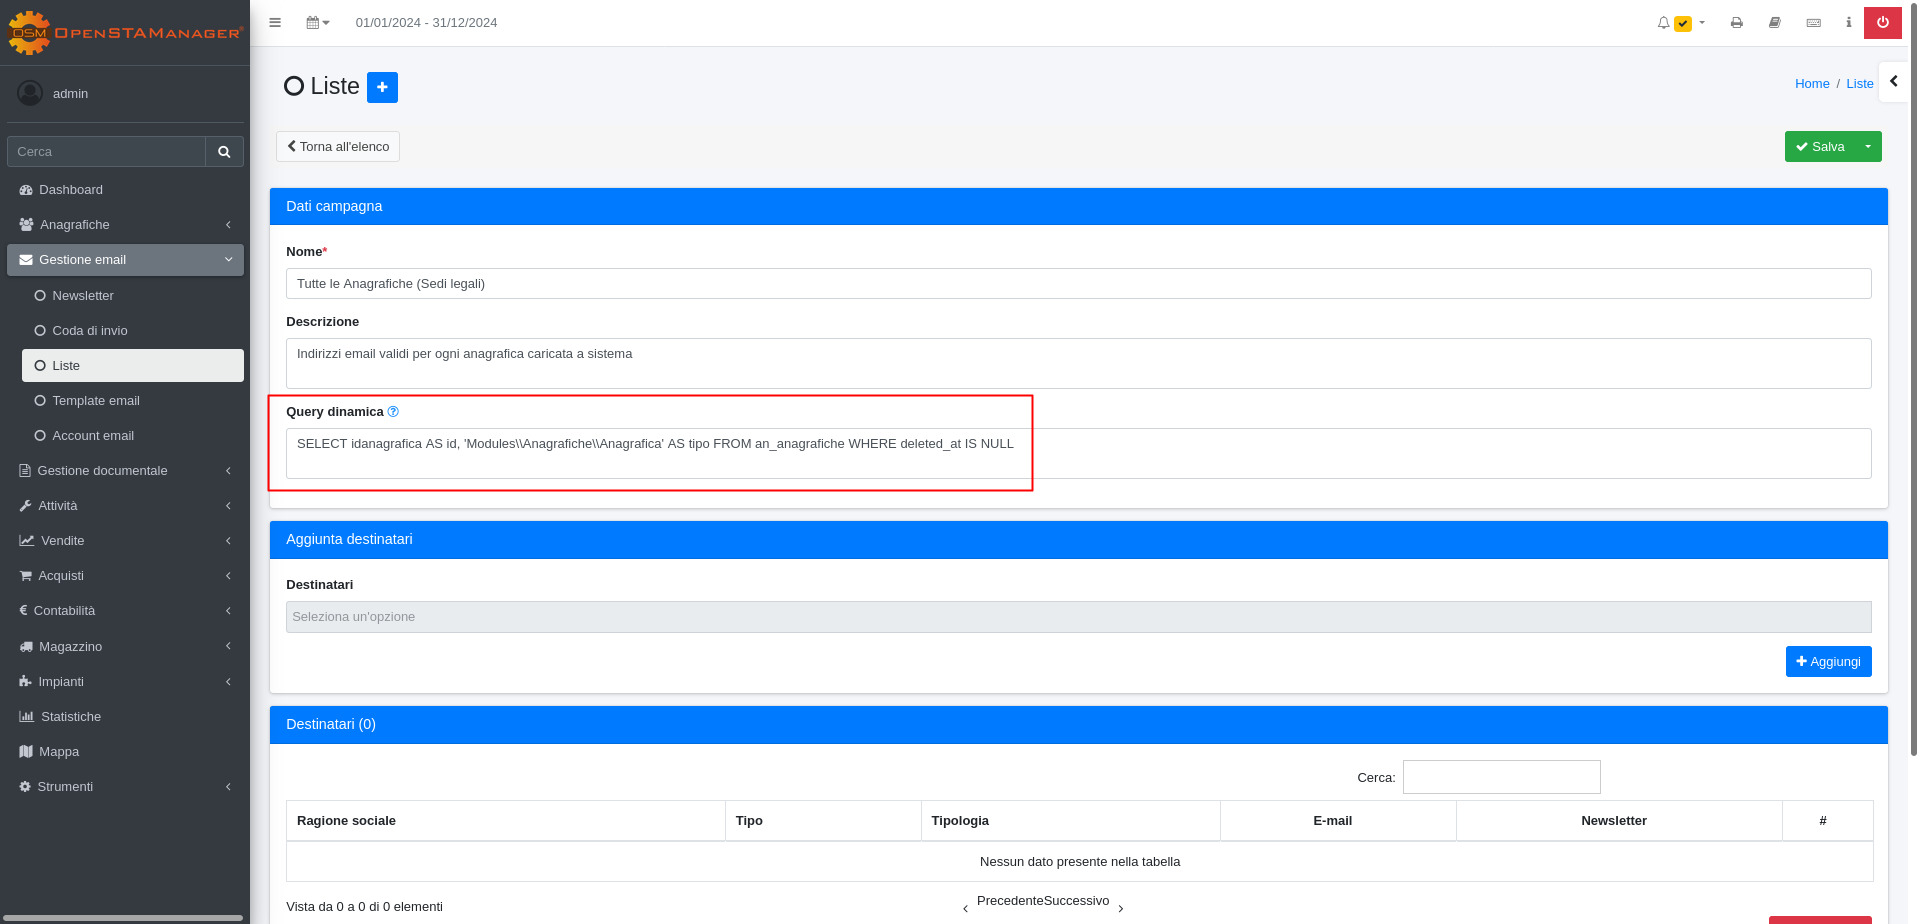Collapse the right side panel arrow
Image resolution: width=1920 pixels, height=924 pixels.
(x=1893, y=82)
